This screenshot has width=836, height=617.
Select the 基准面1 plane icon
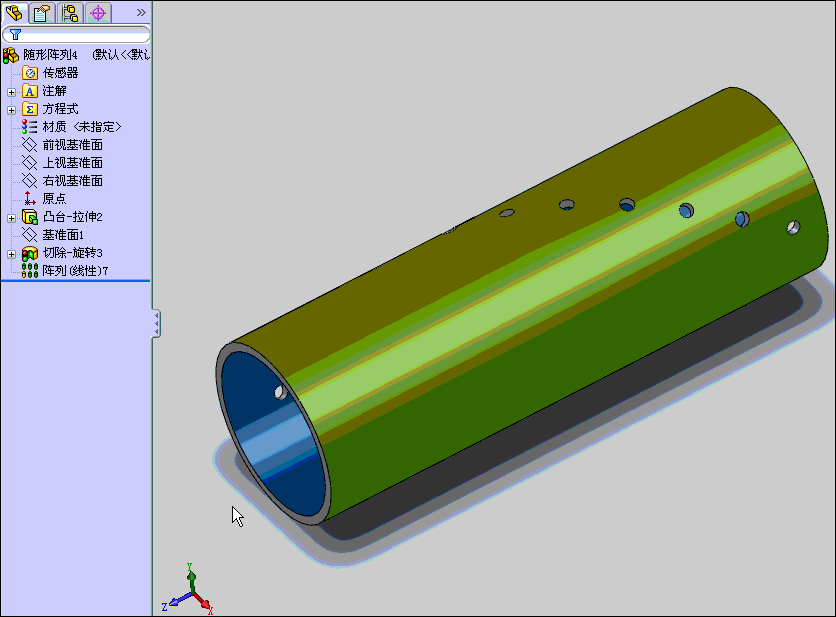[29, 235]
